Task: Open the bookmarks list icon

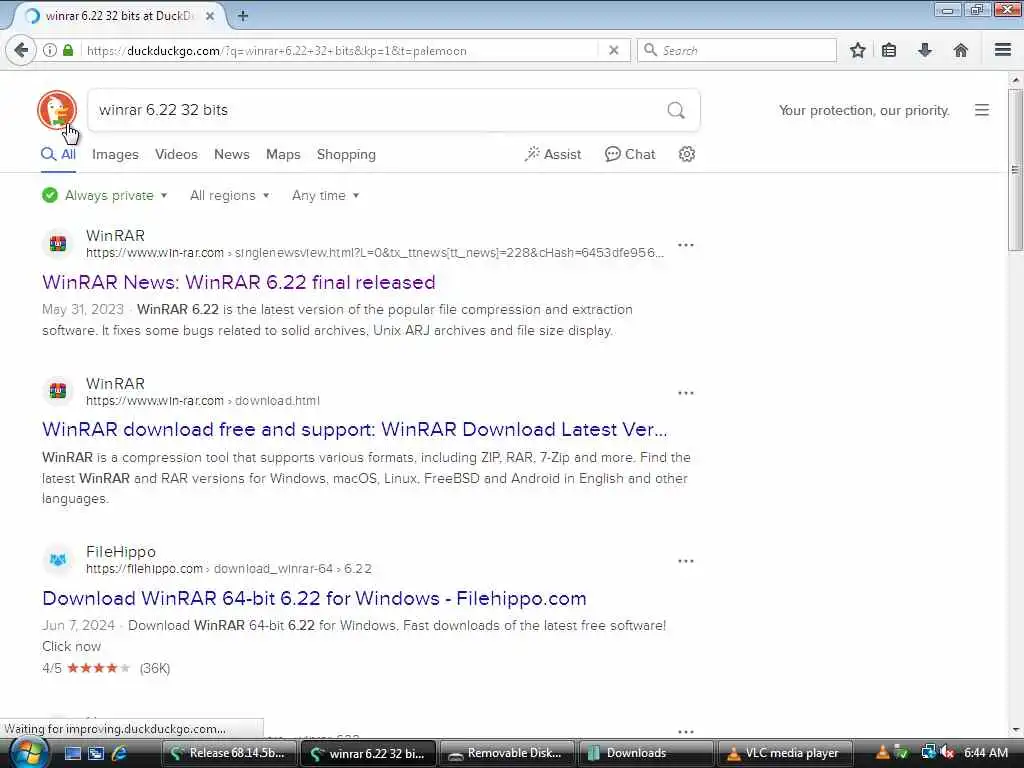Action: [889, 50]
